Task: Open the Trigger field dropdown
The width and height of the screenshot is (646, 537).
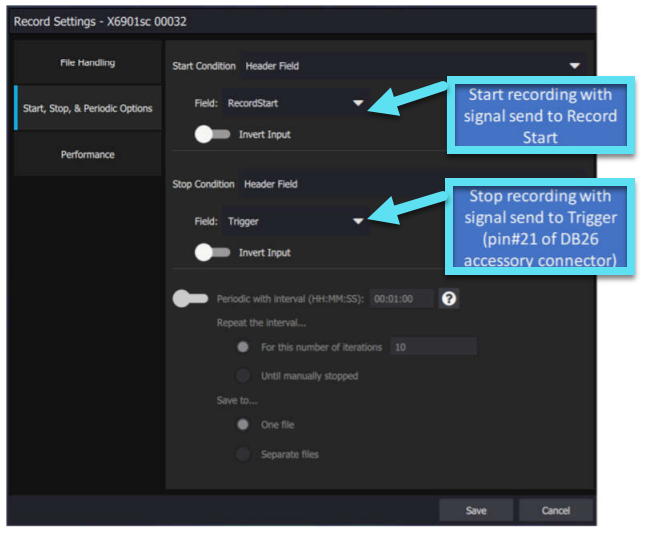Action: point(358,221)
